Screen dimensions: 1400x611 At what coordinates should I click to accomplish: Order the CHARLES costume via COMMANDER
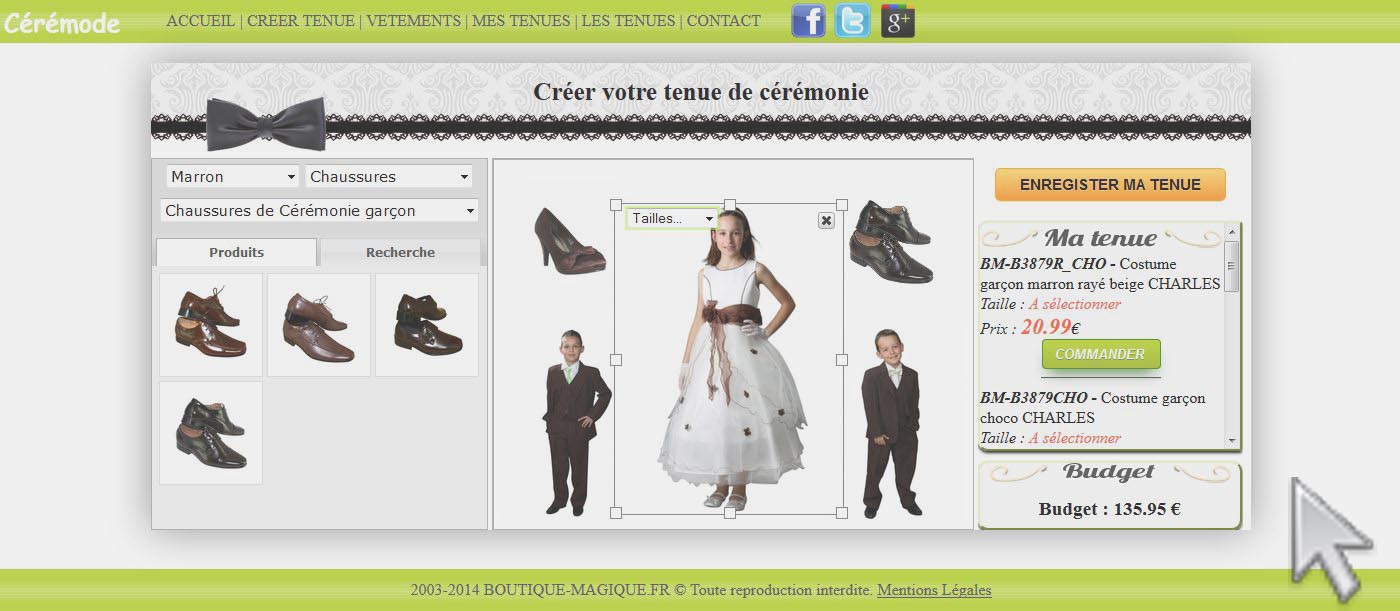pyautogui.click(x=1100, y=353)
